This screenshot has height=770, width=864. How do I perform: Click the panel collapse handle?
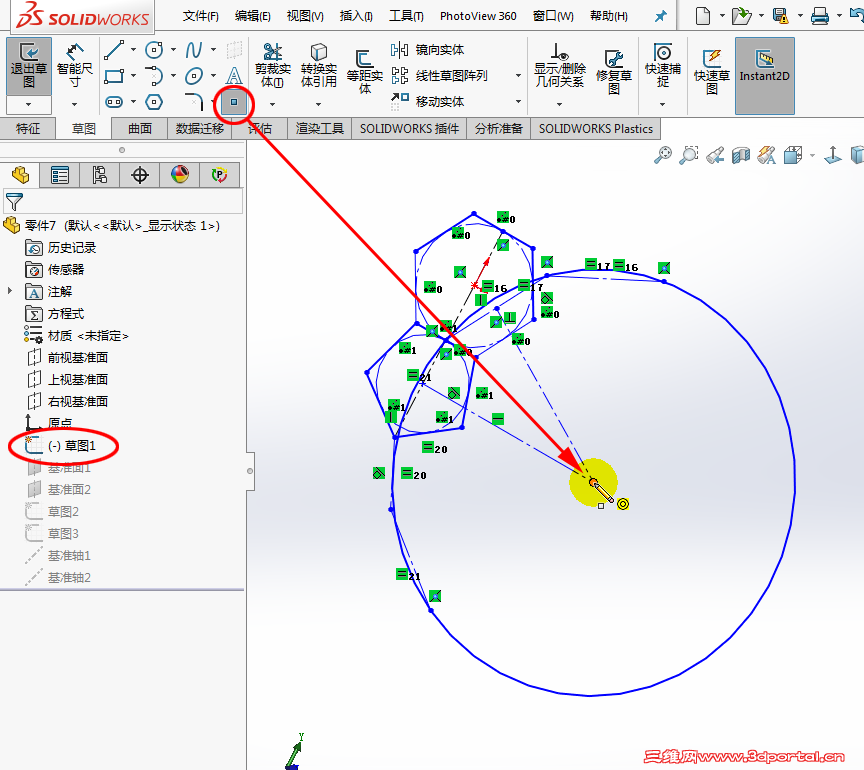250,471
